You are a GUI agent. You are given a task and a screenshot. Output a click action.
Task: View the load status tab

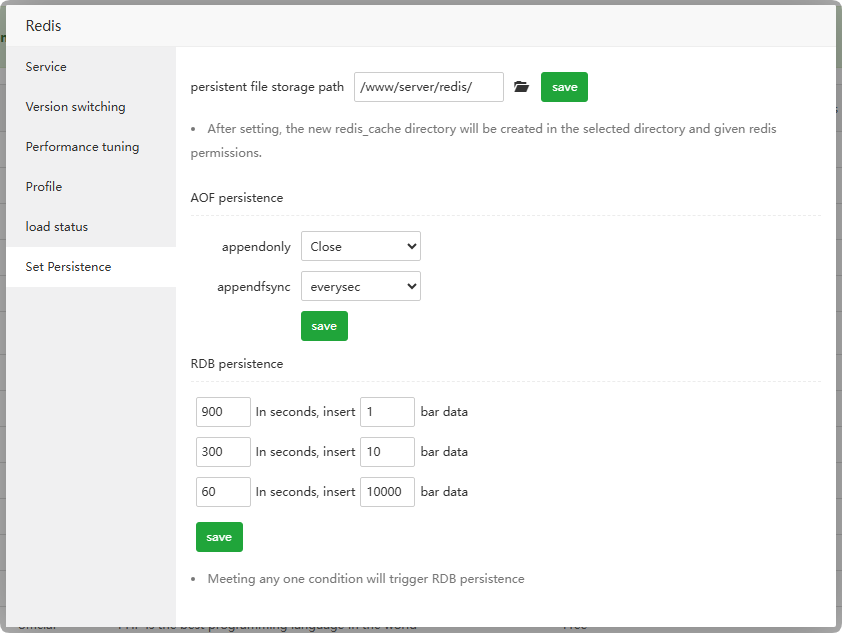[57, 227]
